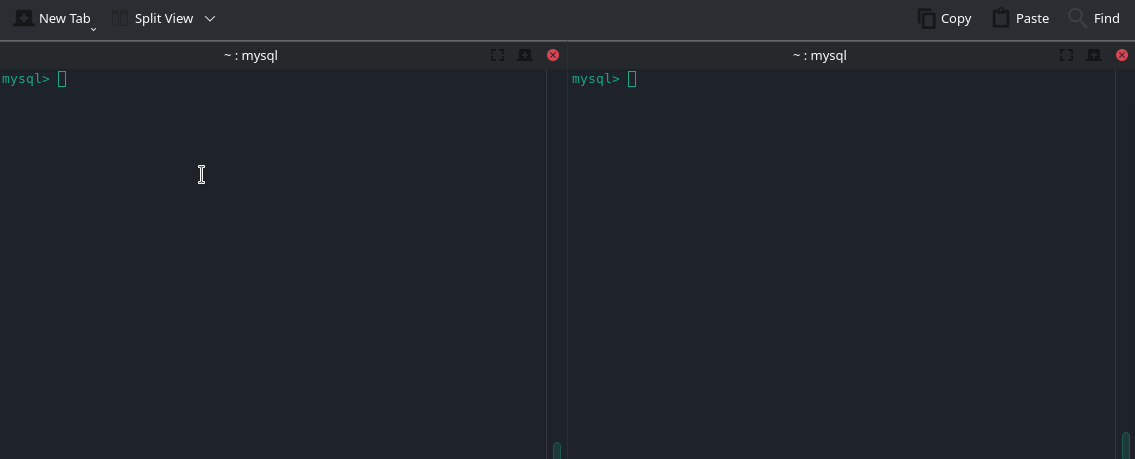1135x459 pixels.
Task: Focus the left pane mysql prompt
Action: click(x=34, y=79)
